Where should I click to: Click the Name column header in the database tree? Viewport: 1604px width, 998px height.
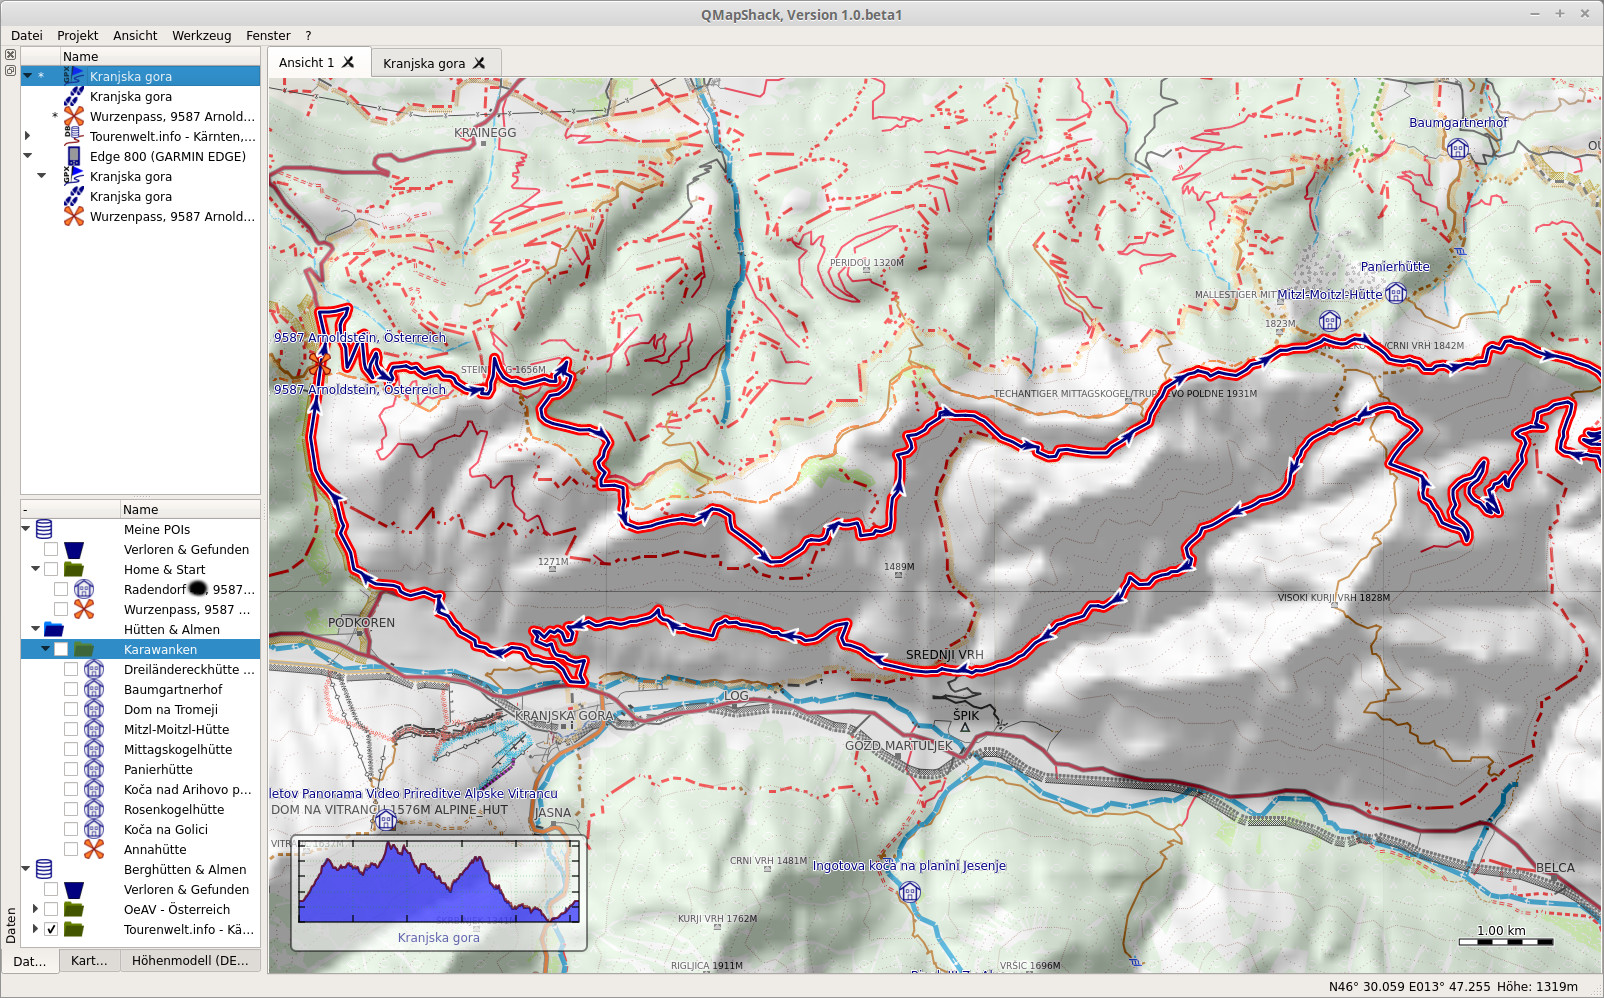tap(190, 509)
